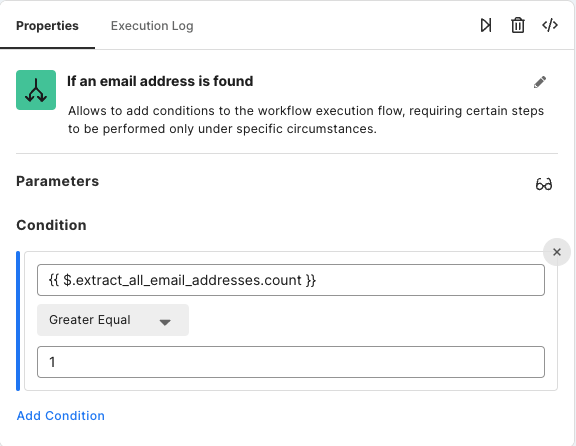Delete the step with the trash icon

[518, 25]
